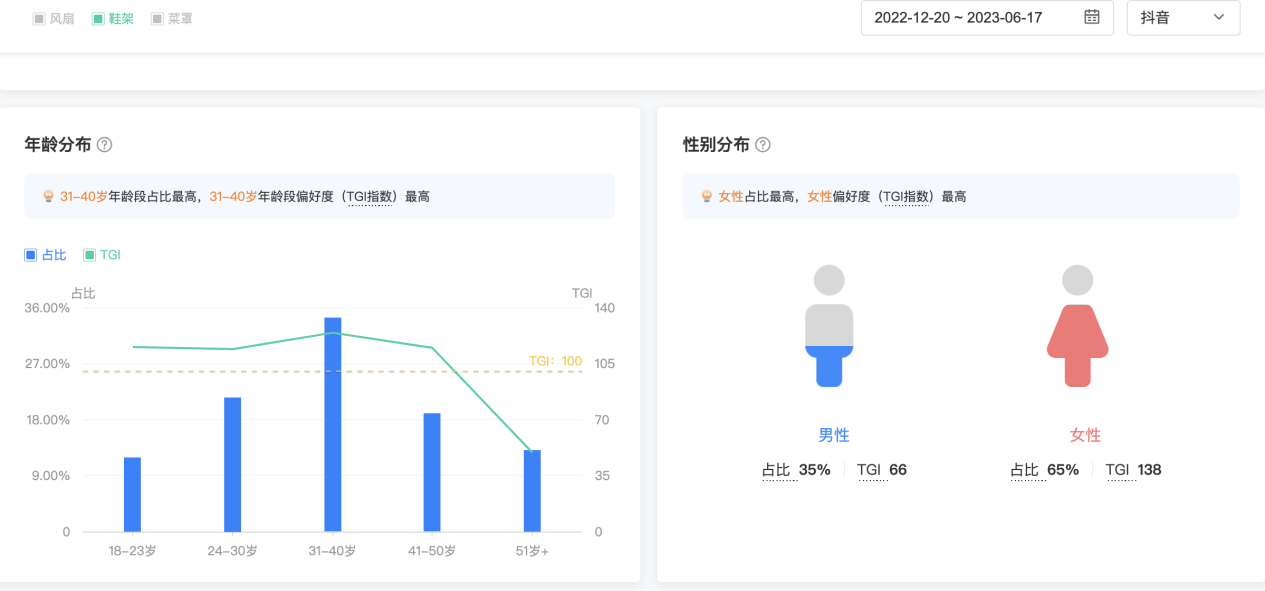1265x591 pixels.
Task: Click lightbulb icon in age insight banner
Action: pos(48,197)
